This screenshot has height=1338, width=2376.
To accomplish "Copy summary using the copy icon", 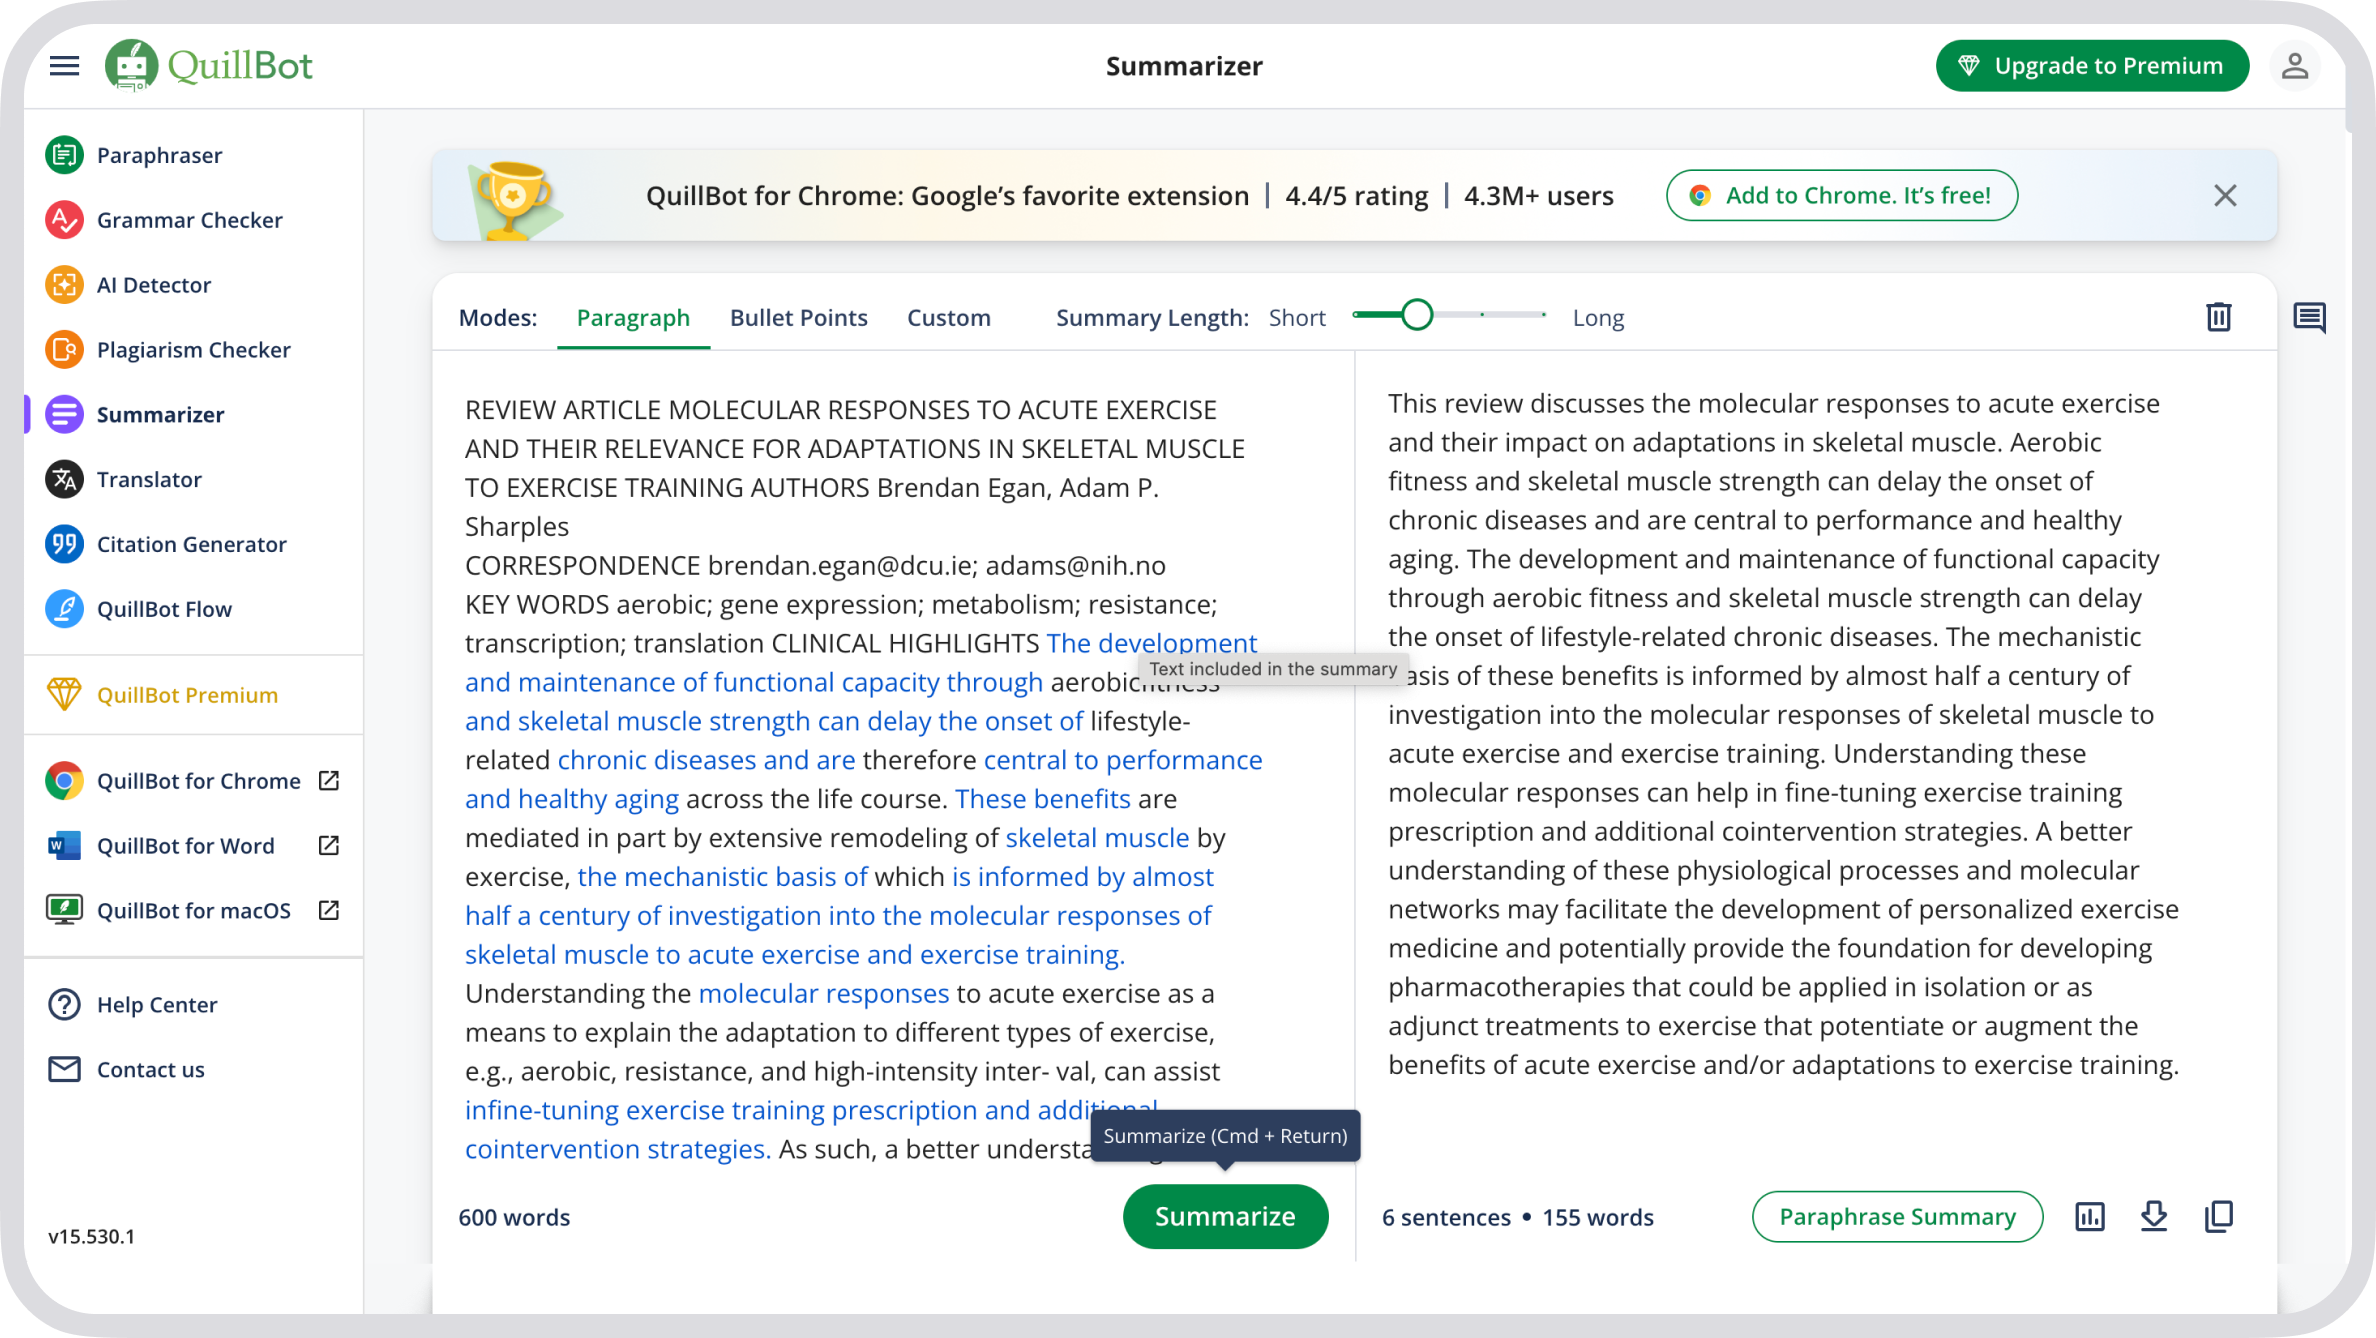I will point(2218,1216).
